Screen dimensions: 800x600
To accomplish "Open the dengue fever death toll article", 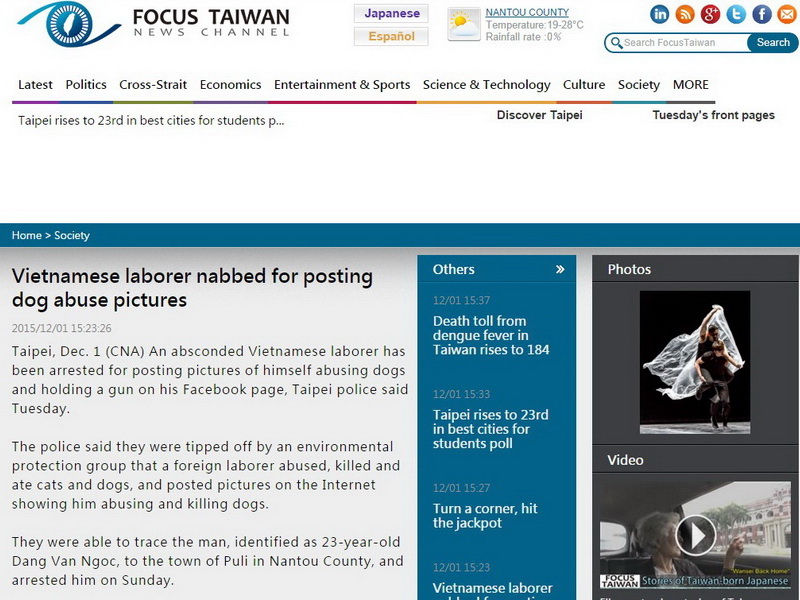I will pos(491,335).
